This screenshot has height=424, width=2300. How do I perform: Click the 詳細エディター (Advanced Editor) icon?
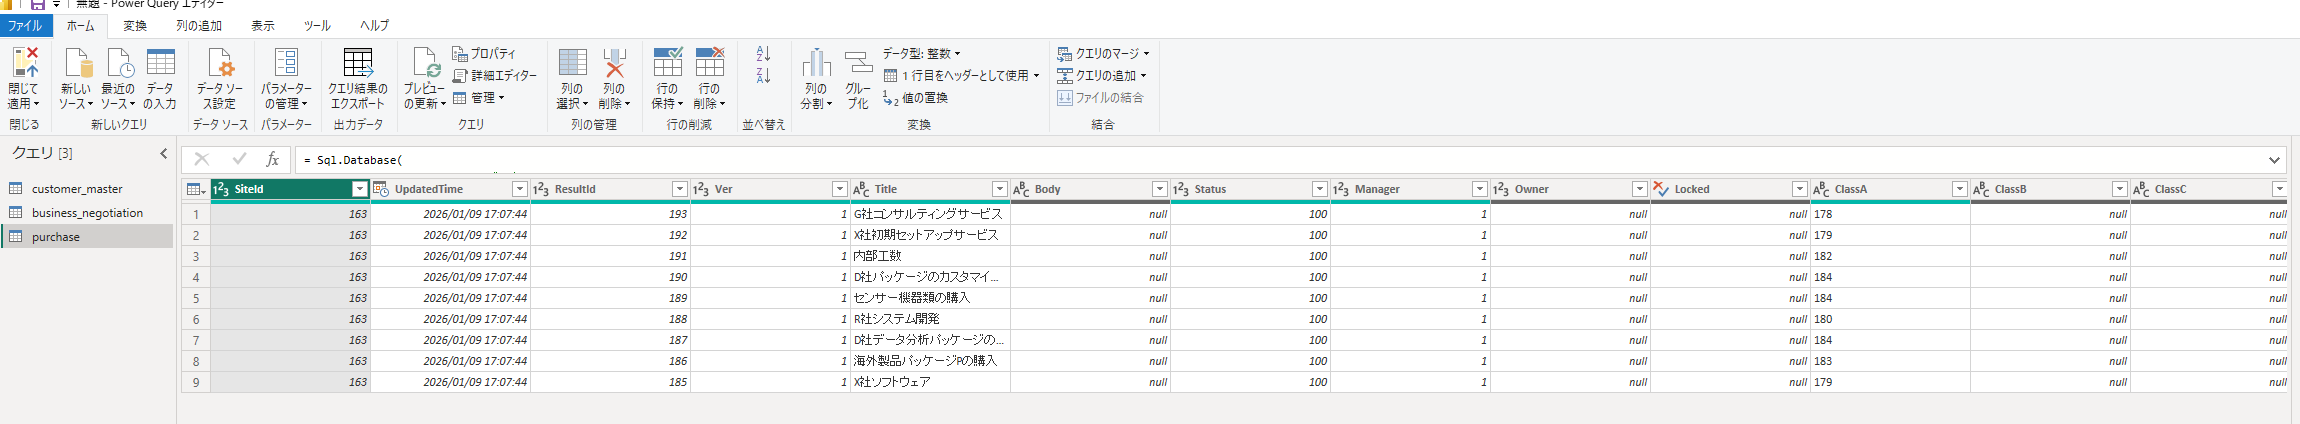[x=461, y=76]
